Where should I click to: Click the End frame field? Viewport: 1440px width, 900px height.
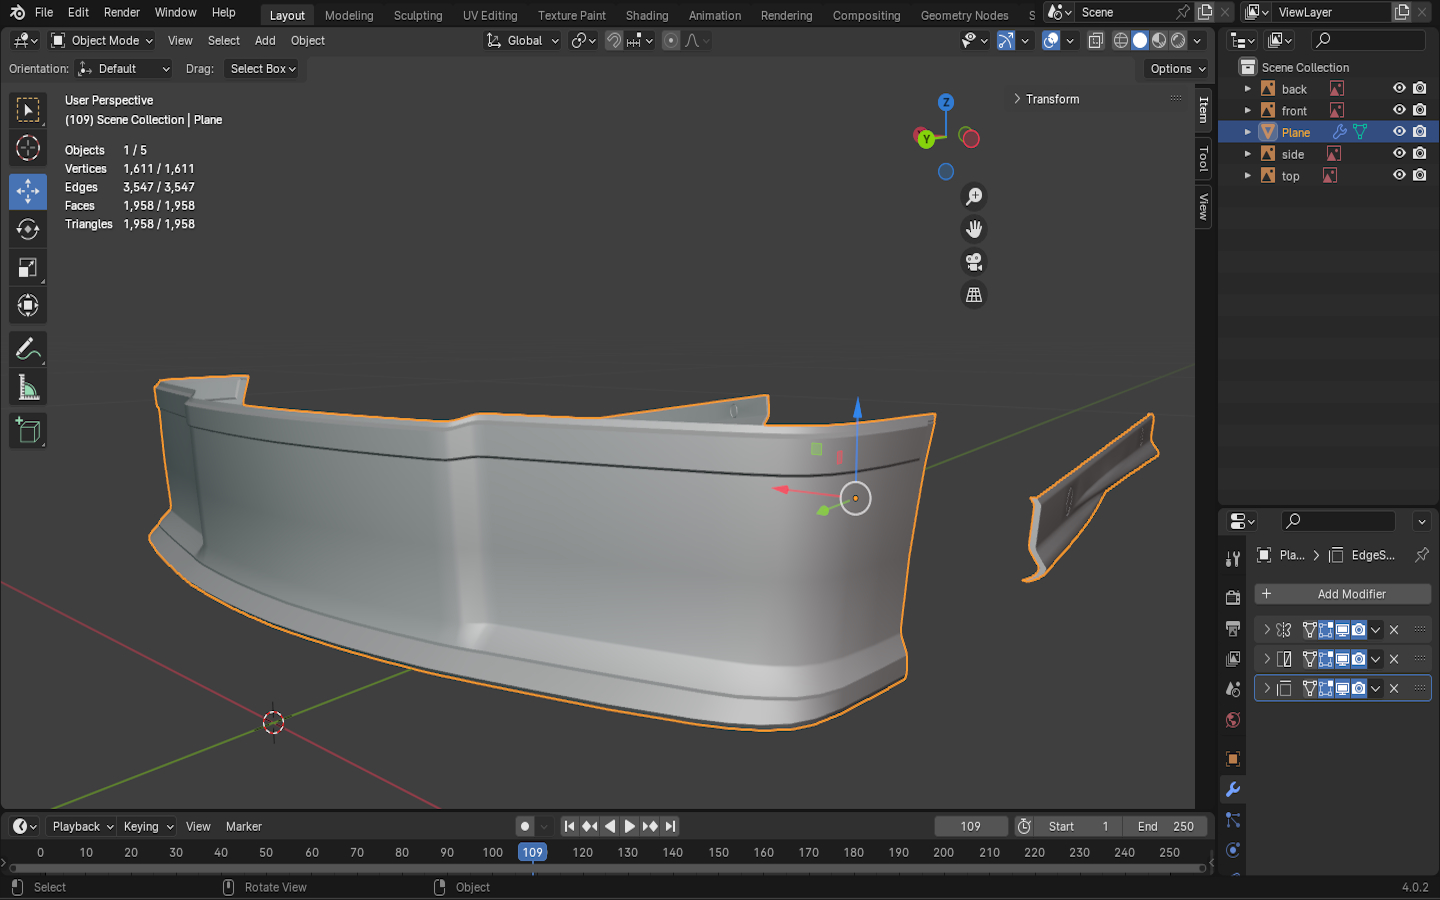click(x=1166, y=827)
